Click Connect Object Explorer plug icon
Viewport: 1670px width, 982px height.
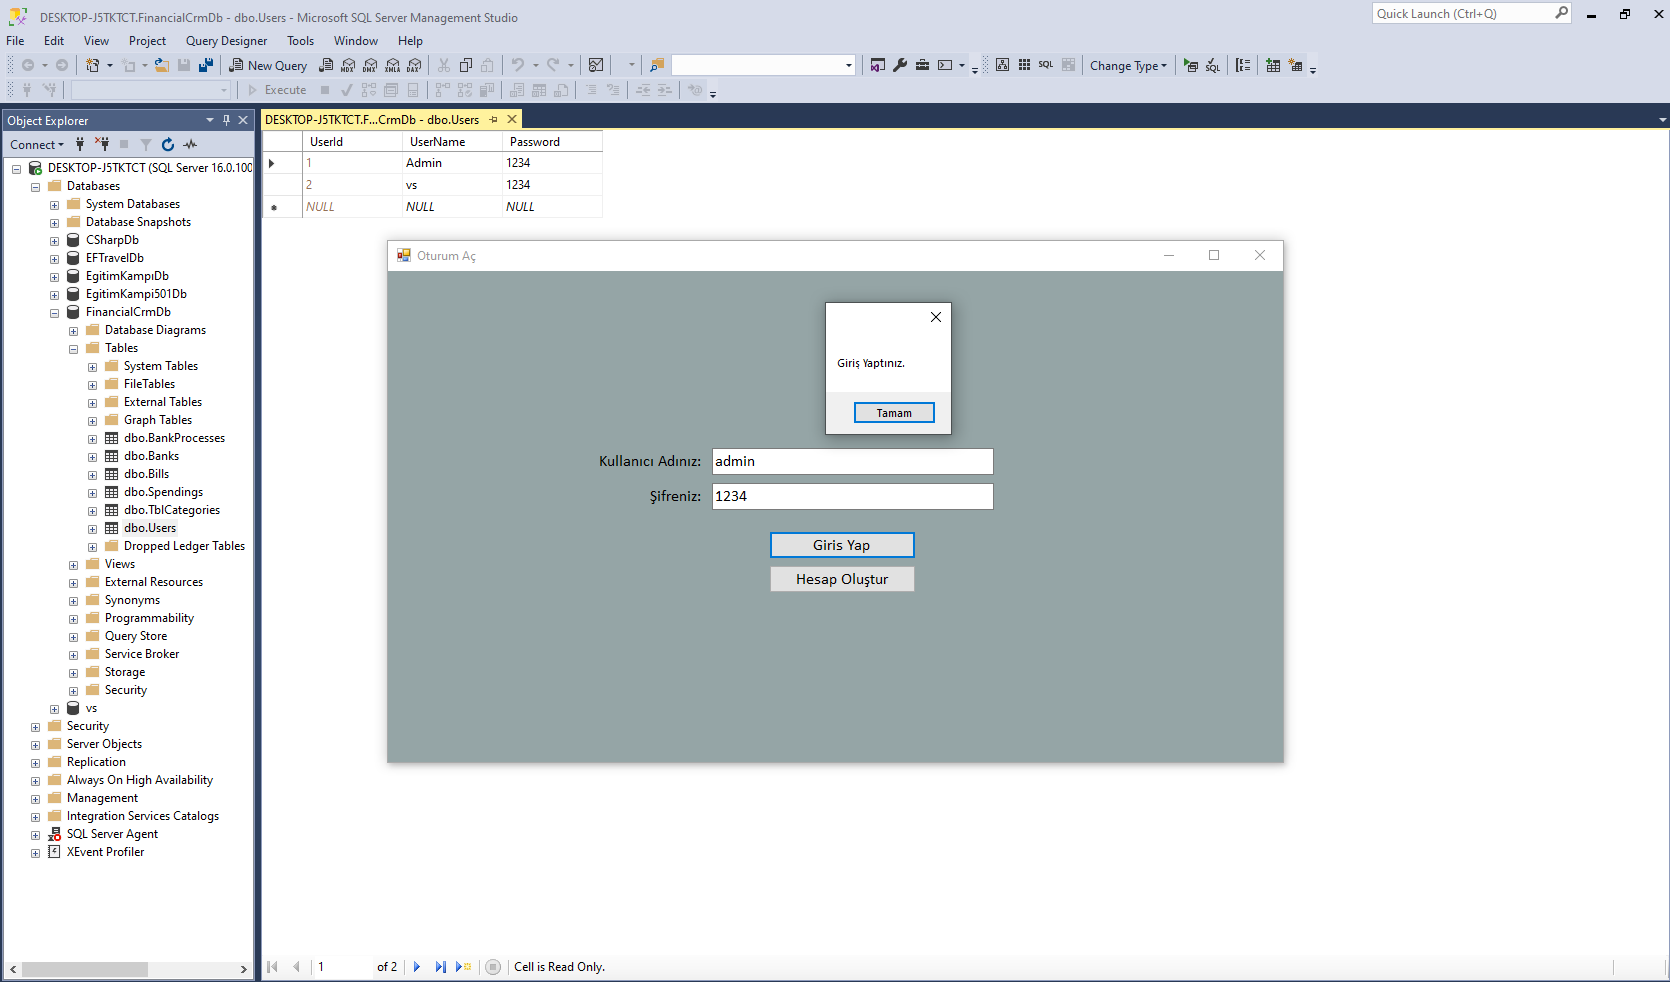tap(80, 144)
